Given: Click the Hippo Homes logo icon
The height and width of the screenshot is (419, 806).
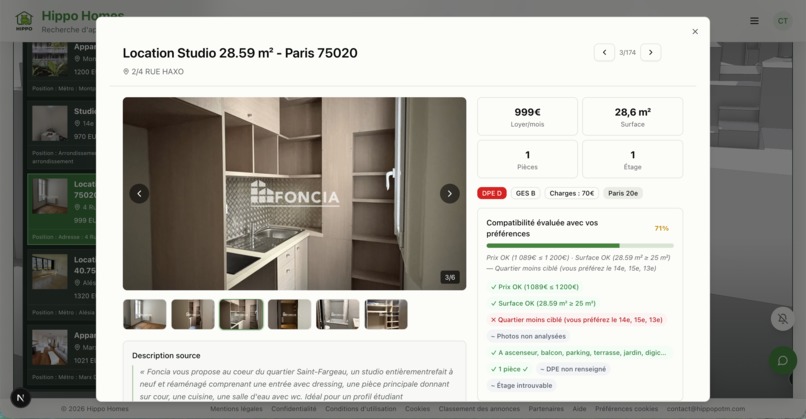Looking at the screenshot, I should point(24,21).
